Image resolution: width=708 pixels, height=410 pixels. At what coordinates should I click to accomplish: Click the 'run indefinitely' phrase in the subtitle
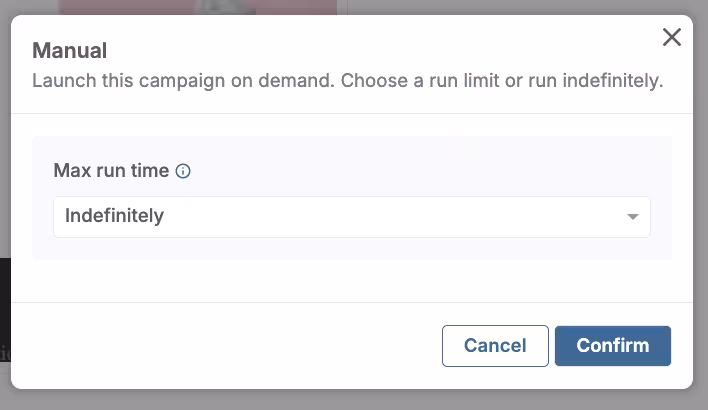[601, 80]
